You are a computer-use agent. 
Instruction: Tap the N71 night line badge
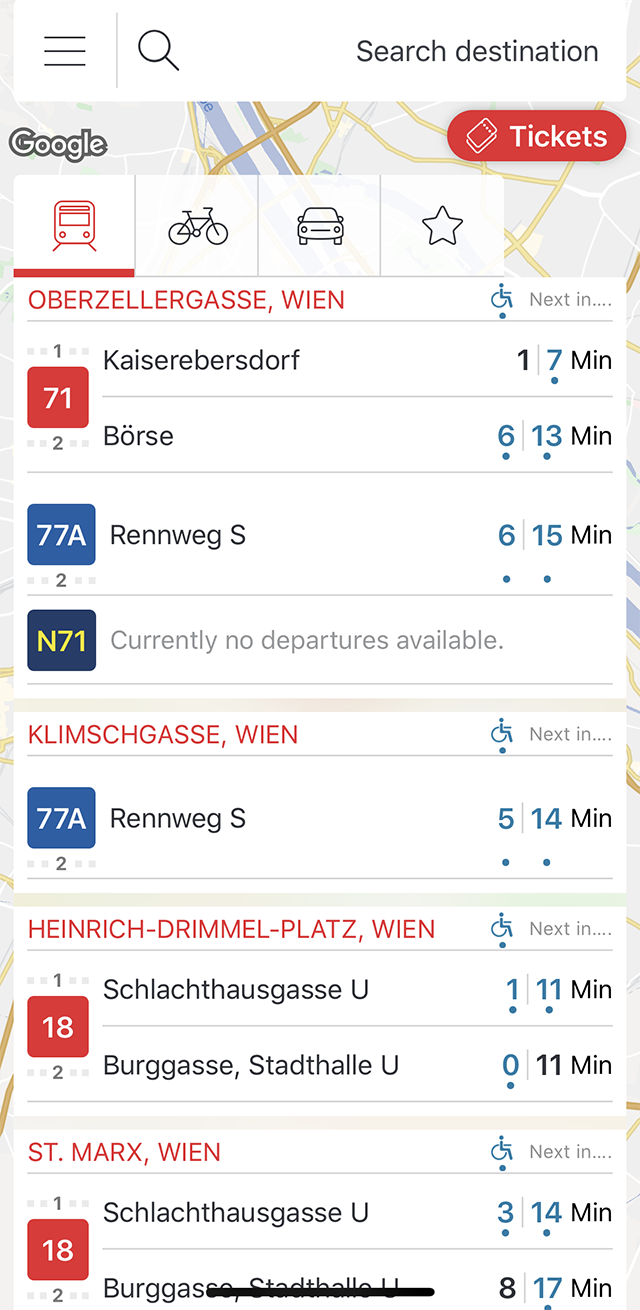(62, 640)
